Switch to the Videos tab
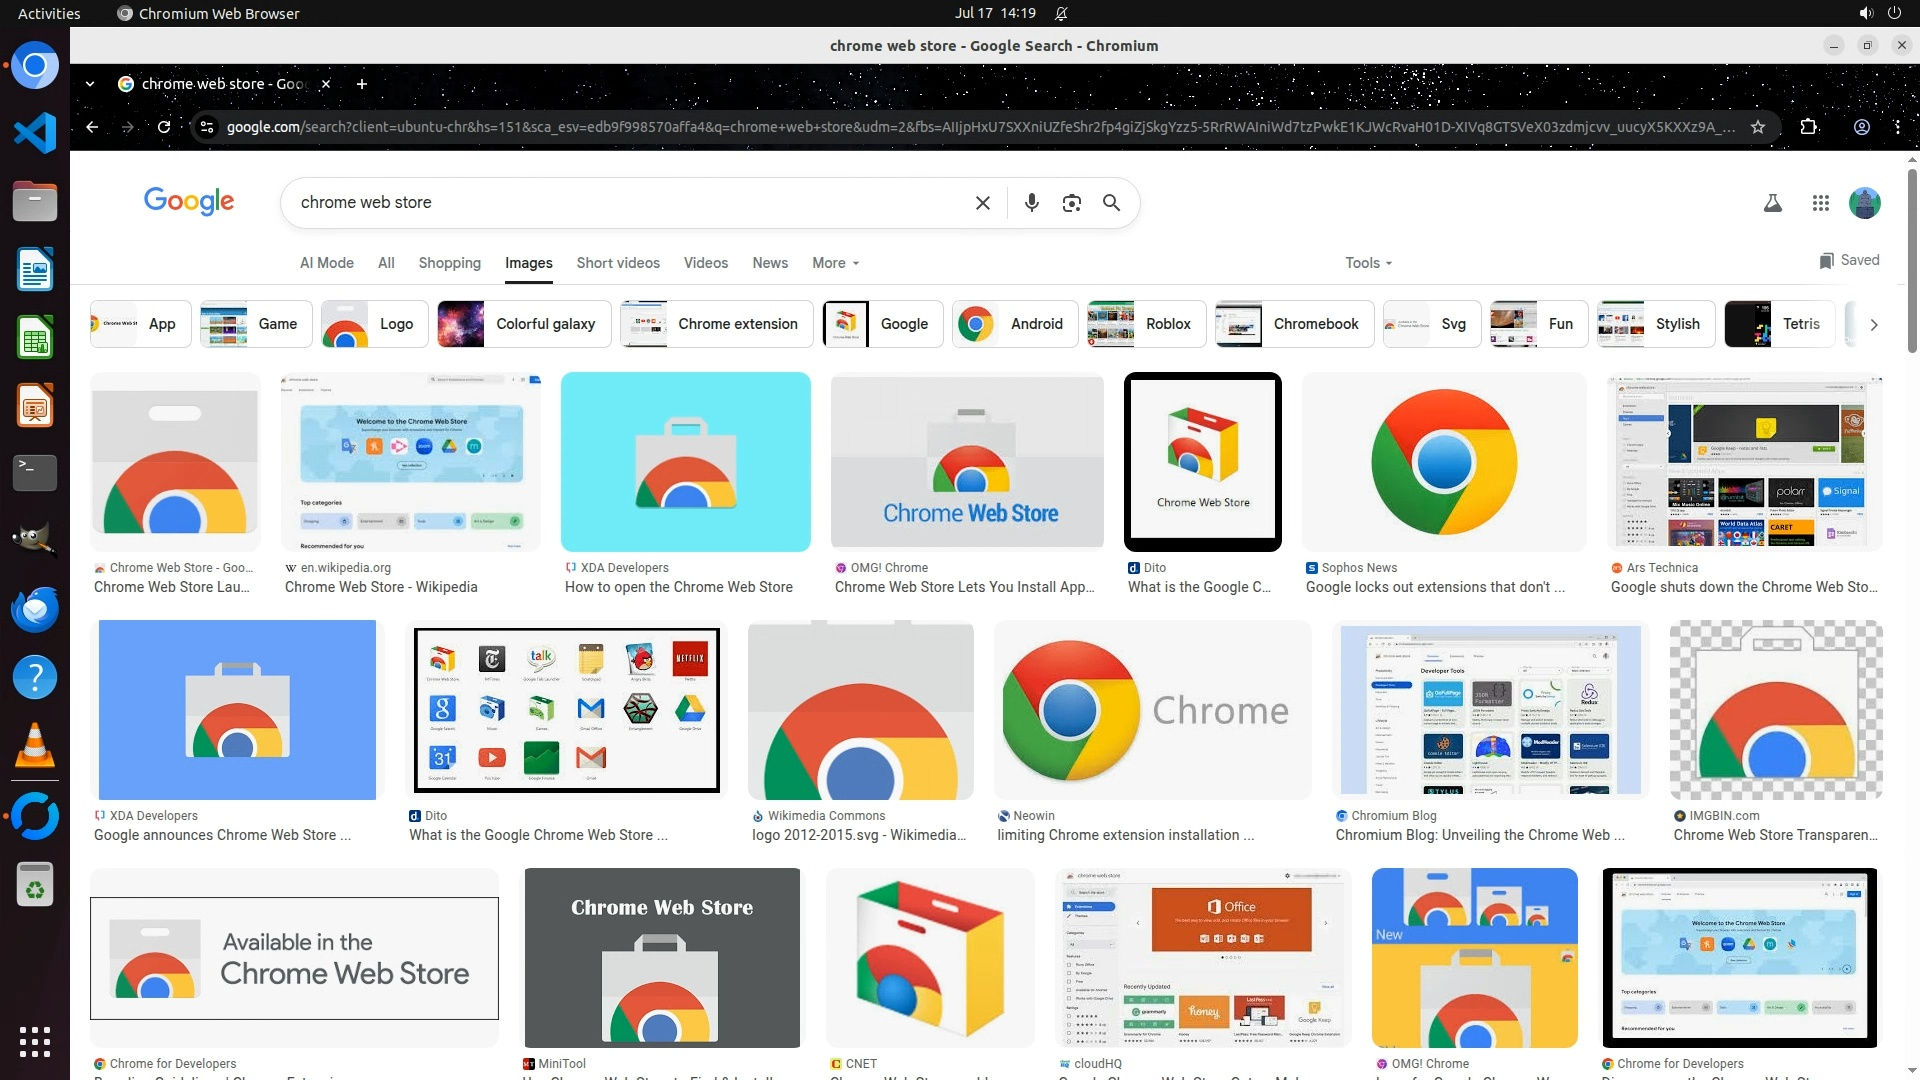Viewport: 1920px width, 1080px height. coord(705,263)
